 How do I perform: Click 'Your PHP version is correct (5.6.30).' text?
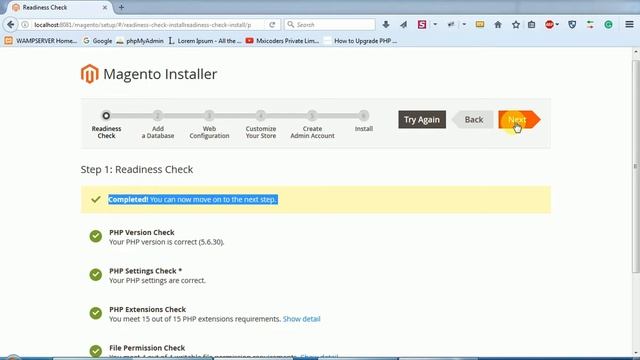(x=167, y=242)
